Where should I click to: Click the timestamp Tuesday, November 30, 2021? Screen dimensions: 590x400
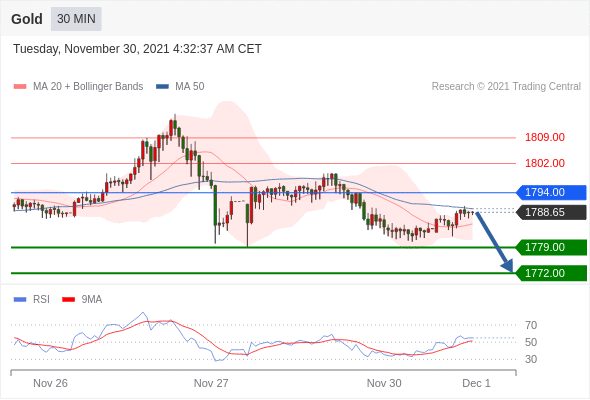pyautogui.click(x=137, y=49)
